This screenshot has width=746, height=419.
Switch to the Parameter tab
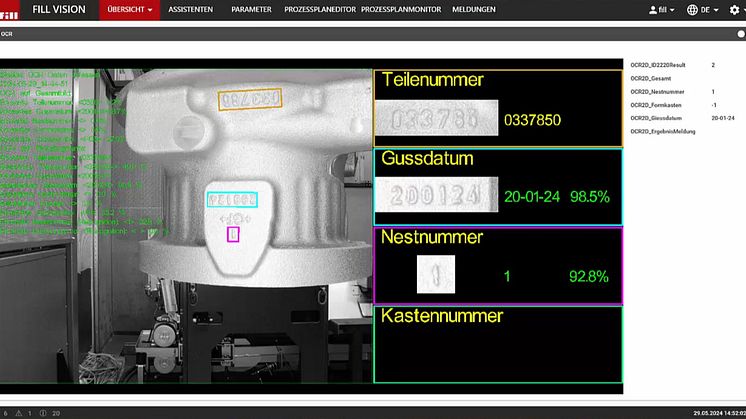(x=251, y=9)
